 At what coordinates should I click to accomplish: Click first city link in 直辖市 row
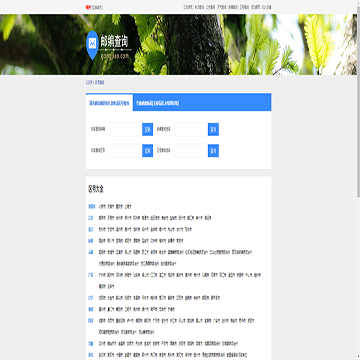coord(102,207)
